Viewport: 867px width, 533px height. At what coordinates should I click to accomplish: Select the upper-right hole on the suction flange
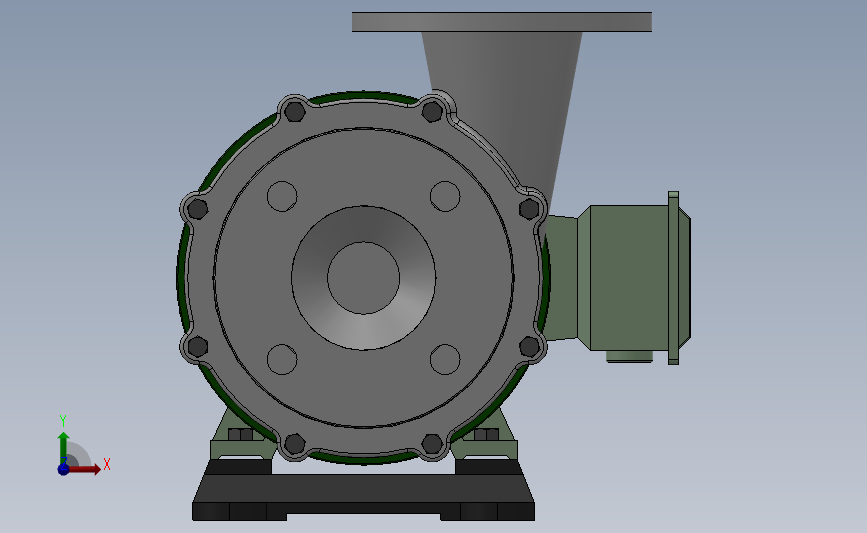445,196
